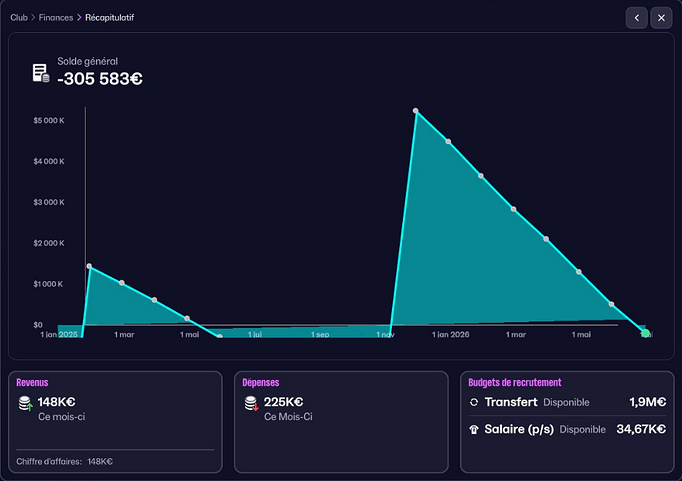This screenshot has height=481, width=682.
Task: Click the first peak data point near 1 jan 2025
Action: click(x=89, y=266)
